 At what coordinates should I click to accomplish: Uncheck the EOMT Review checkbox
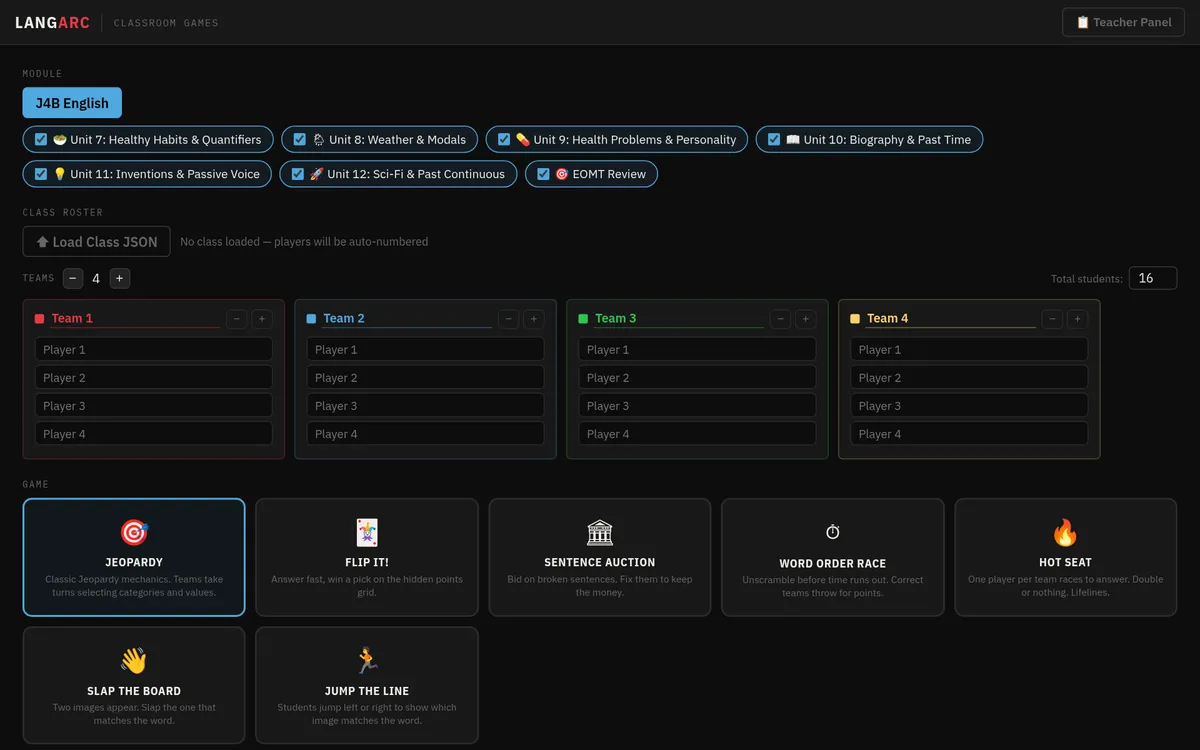(543, 174)
